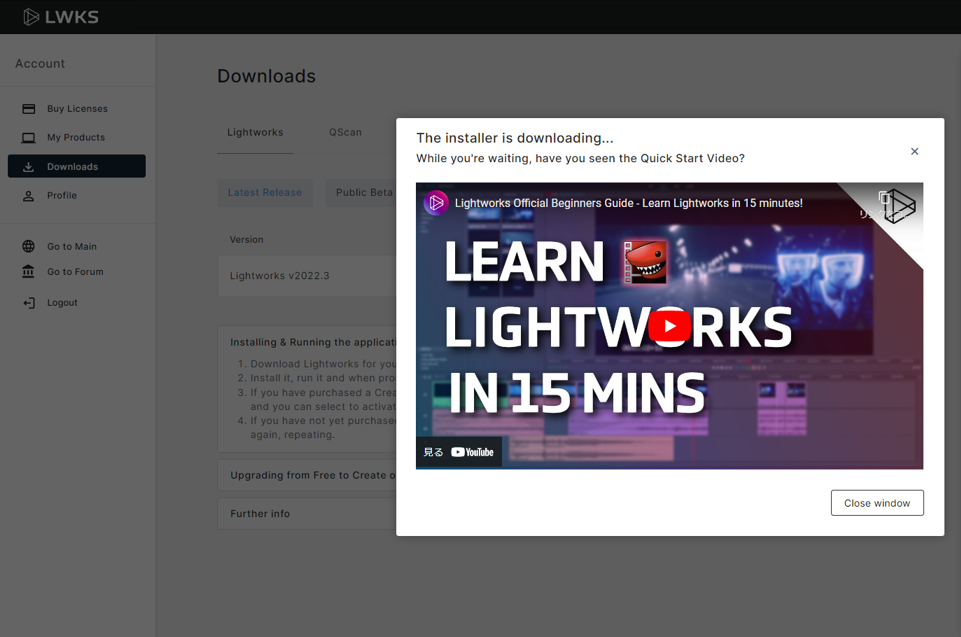Viewport: 961px width, 637px height.
Task: Click the Go to Main globe icon
Action: coord(29,246)
